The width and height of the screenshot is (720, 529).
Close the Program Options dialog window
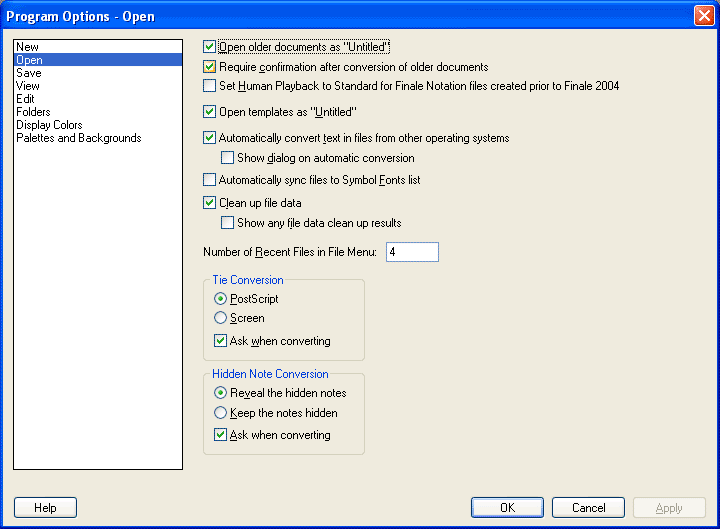click(x=703, y=16)
